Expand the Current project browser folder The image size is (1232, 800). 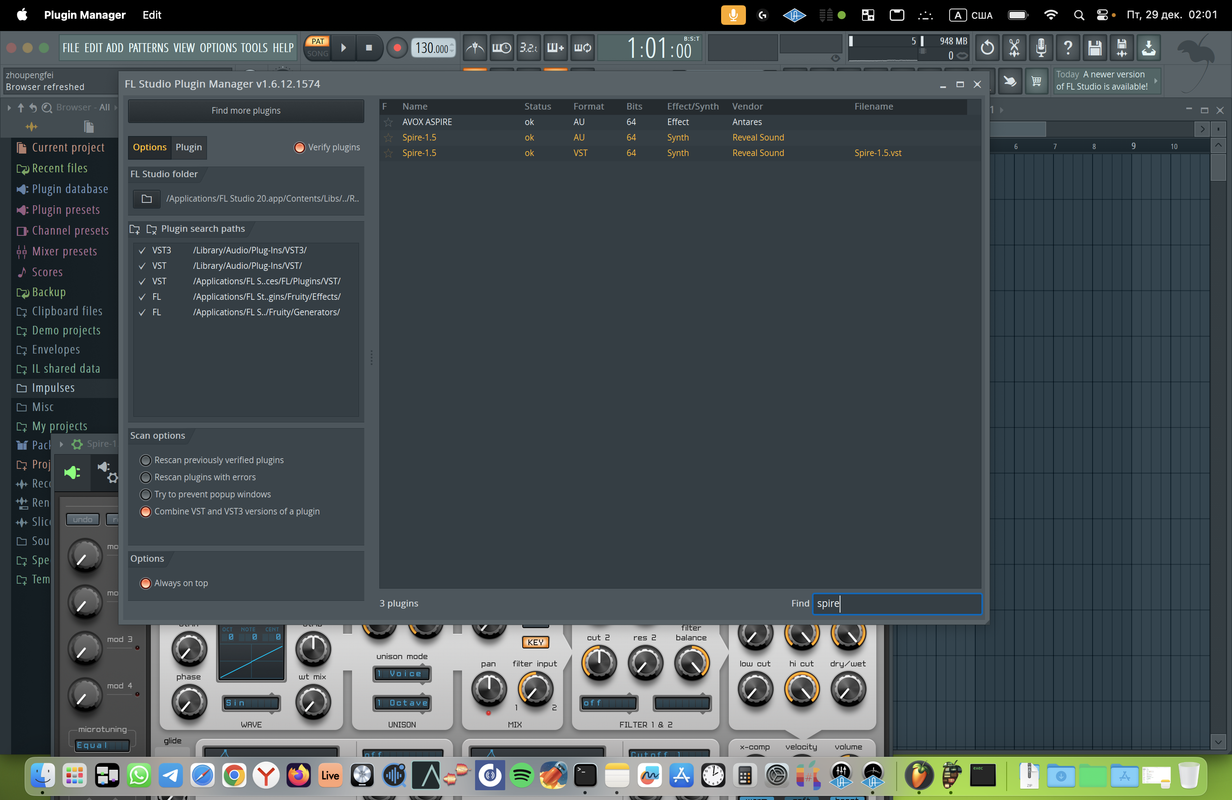point(68,147)
